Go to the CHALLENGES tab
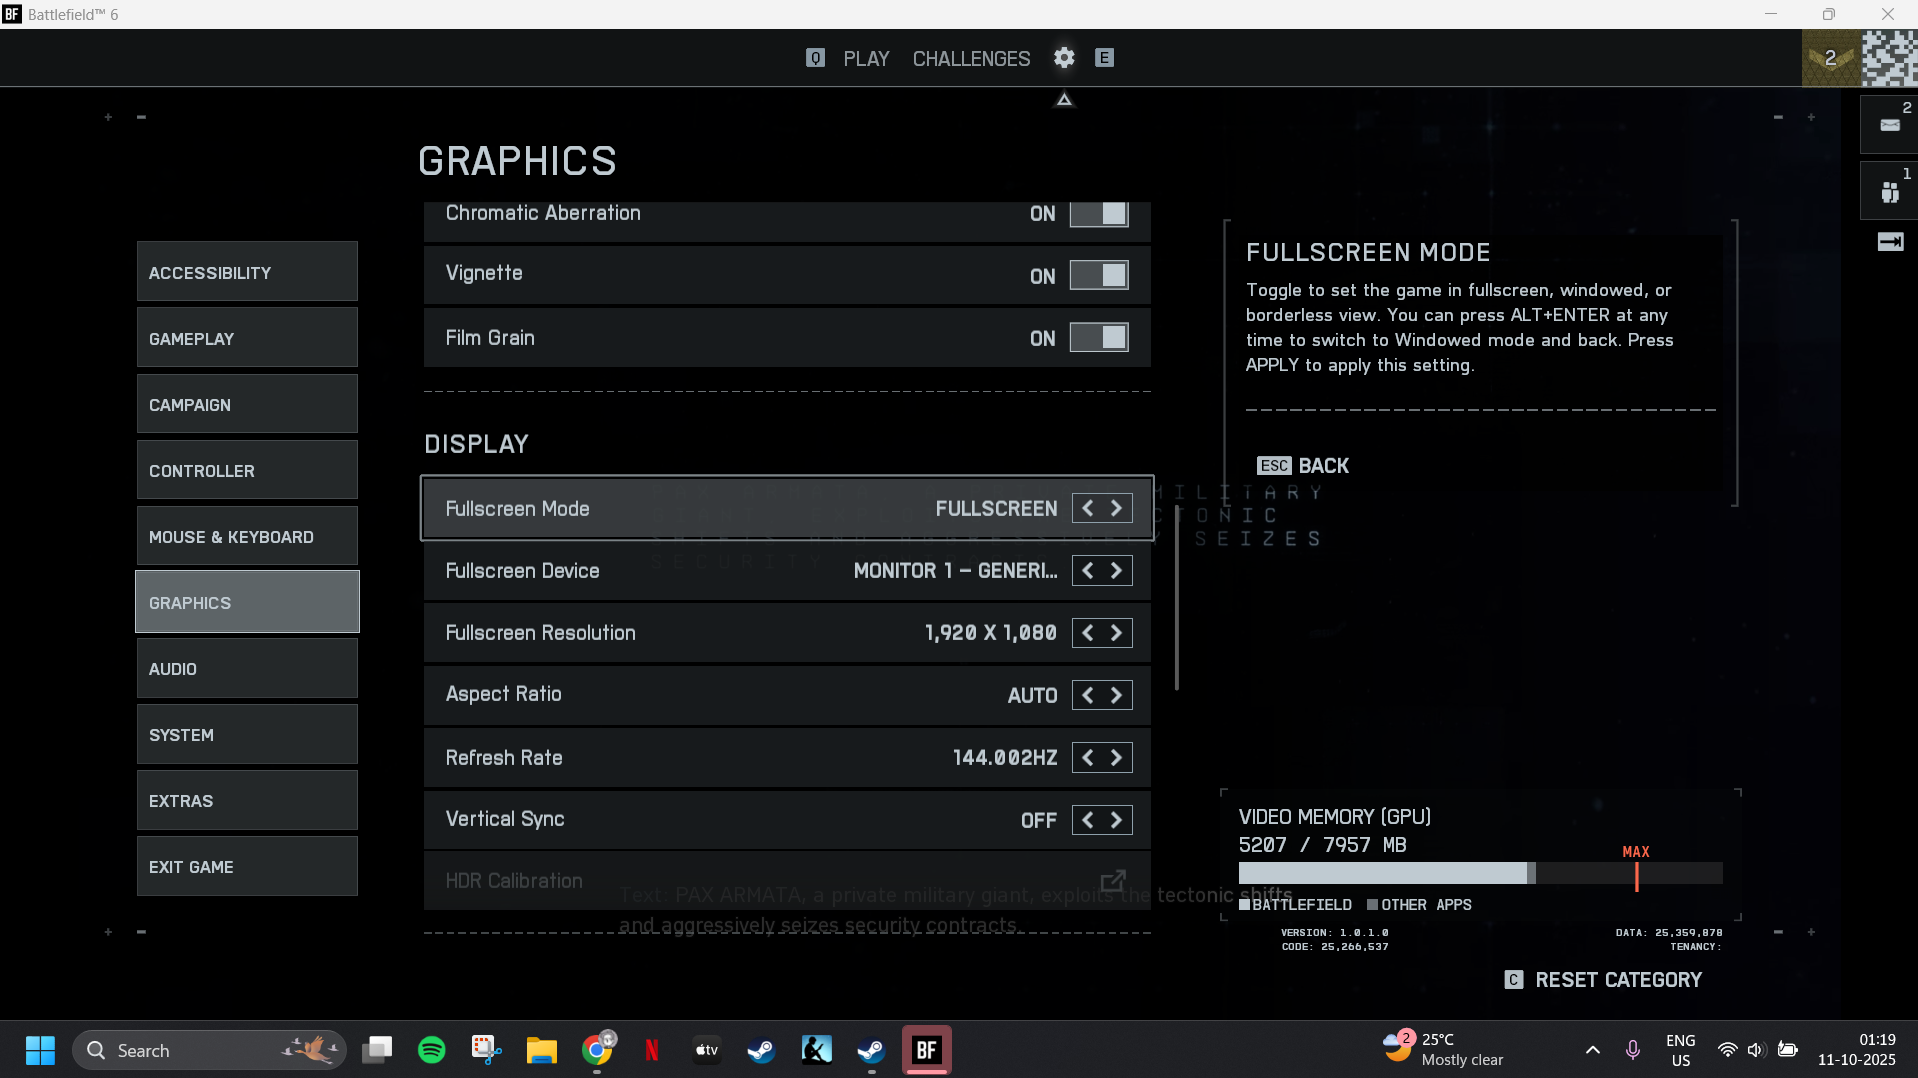 pyautogui.click(x=971, y=59)
